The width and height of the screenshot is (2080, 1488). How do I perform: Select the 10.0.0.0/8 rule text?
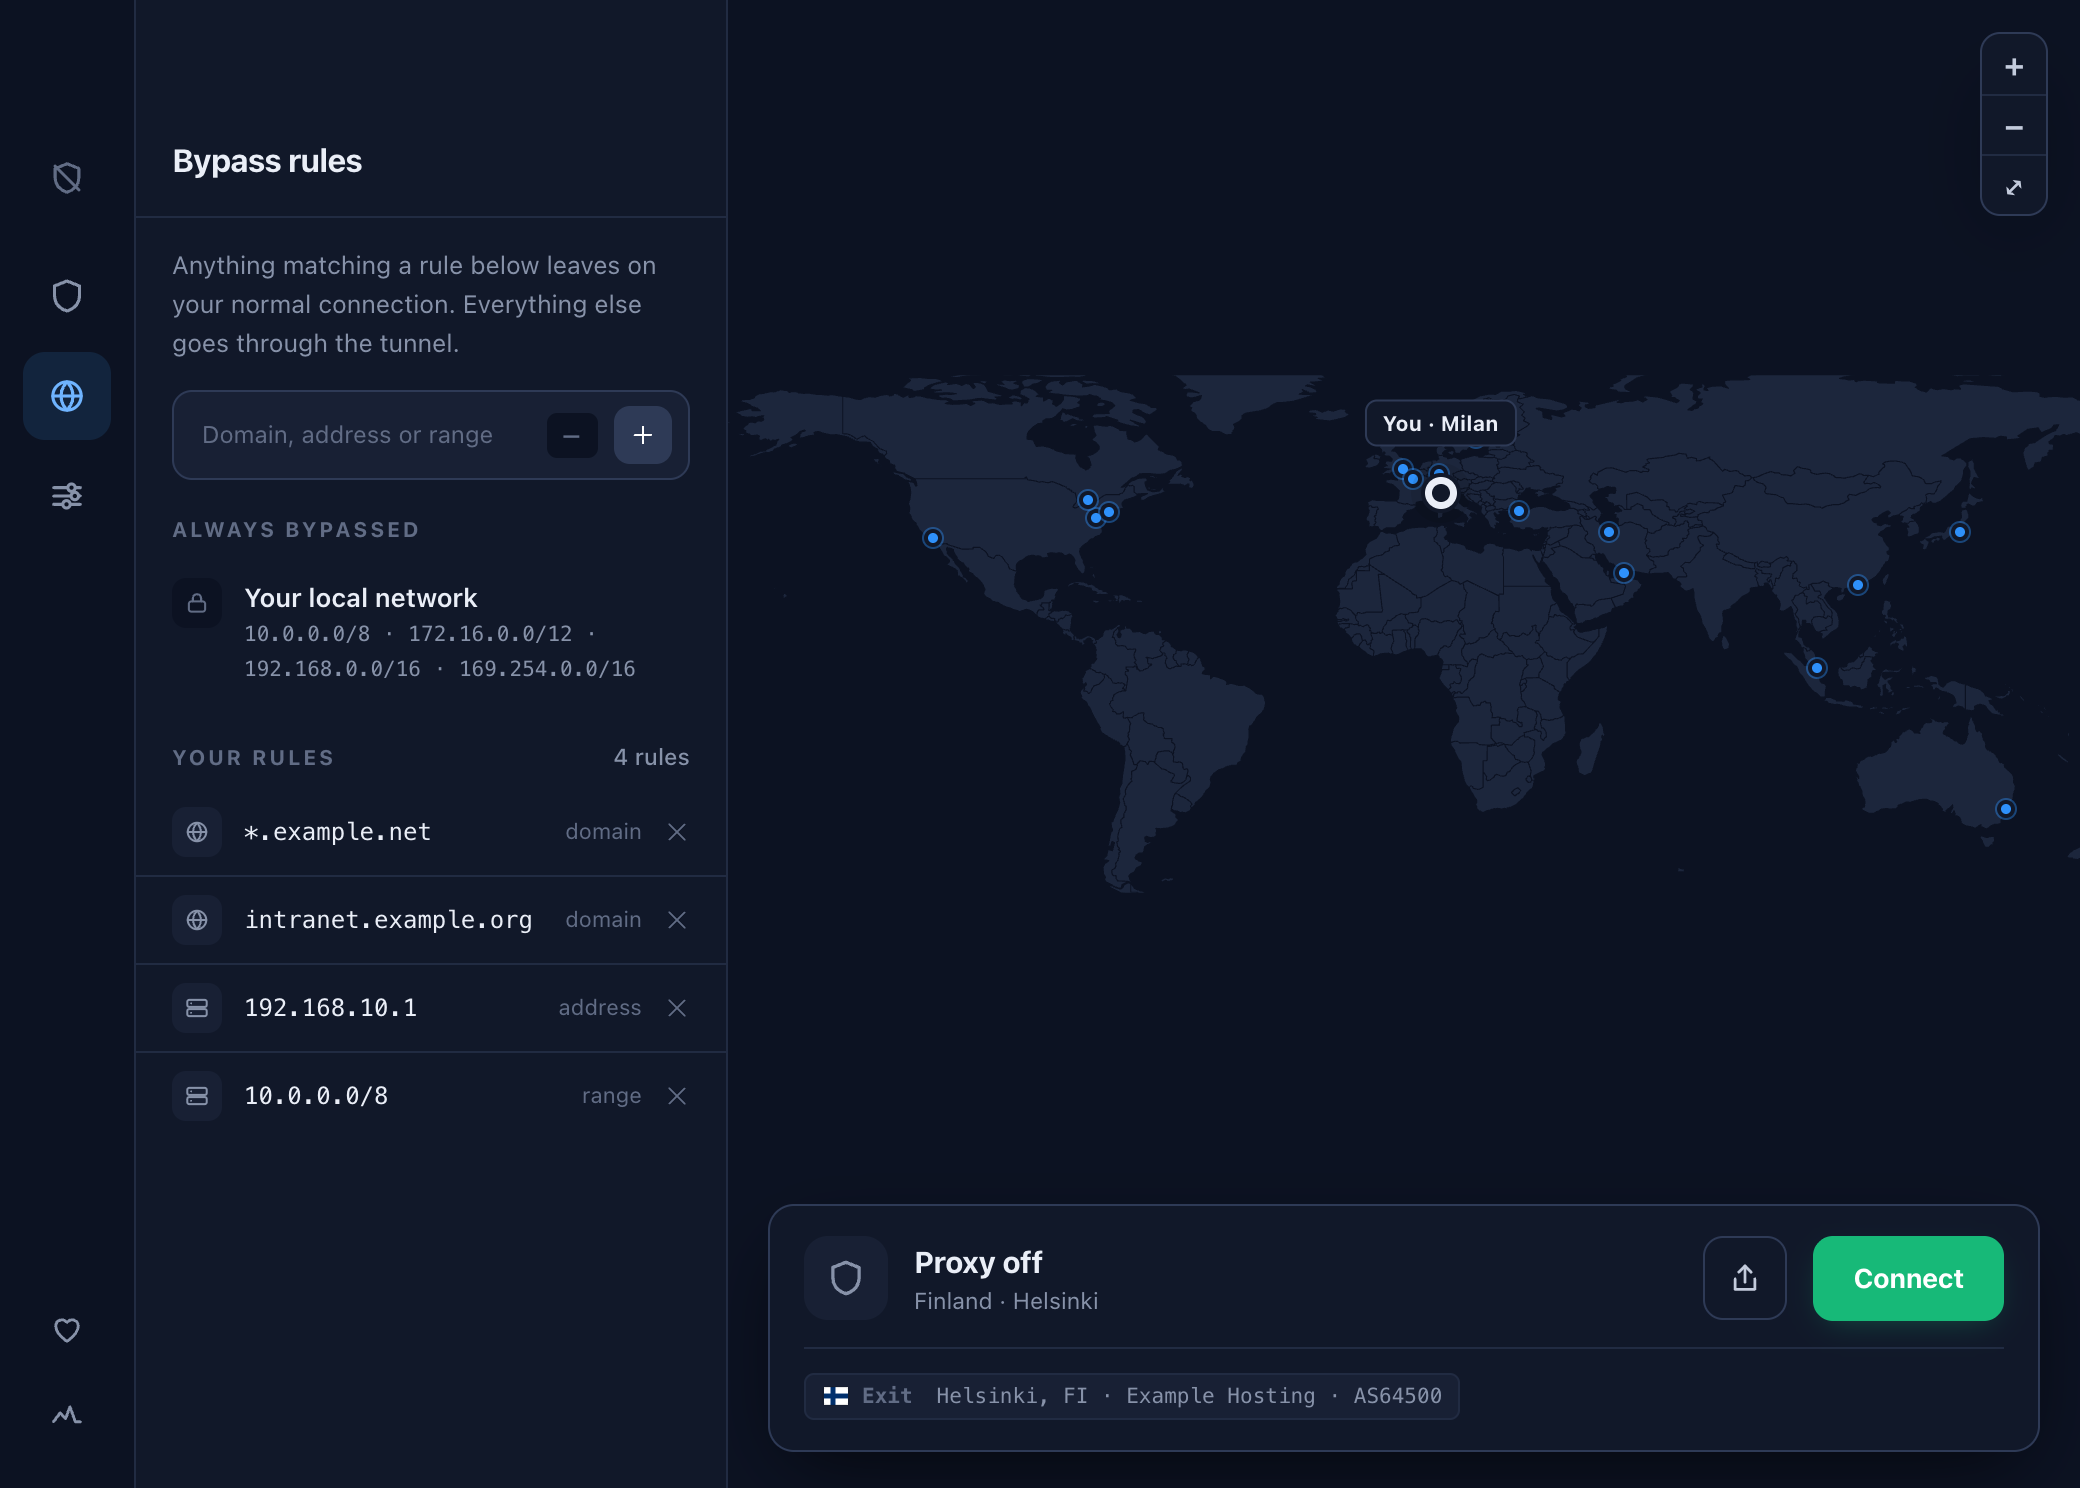tap(316, 1096)
